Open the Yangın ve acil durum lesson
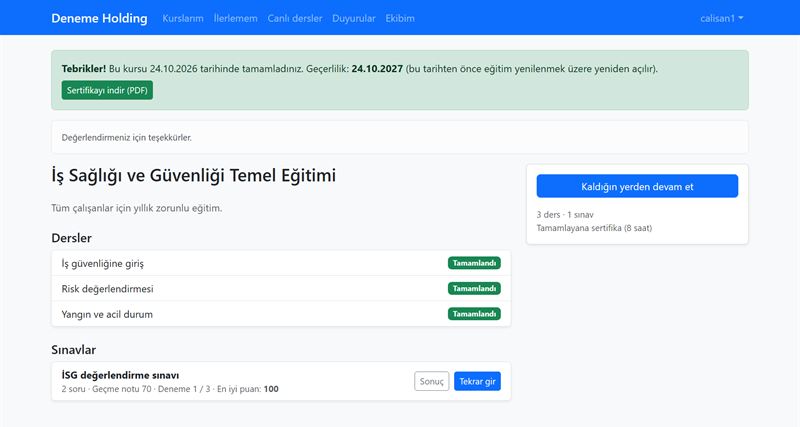 281,314
